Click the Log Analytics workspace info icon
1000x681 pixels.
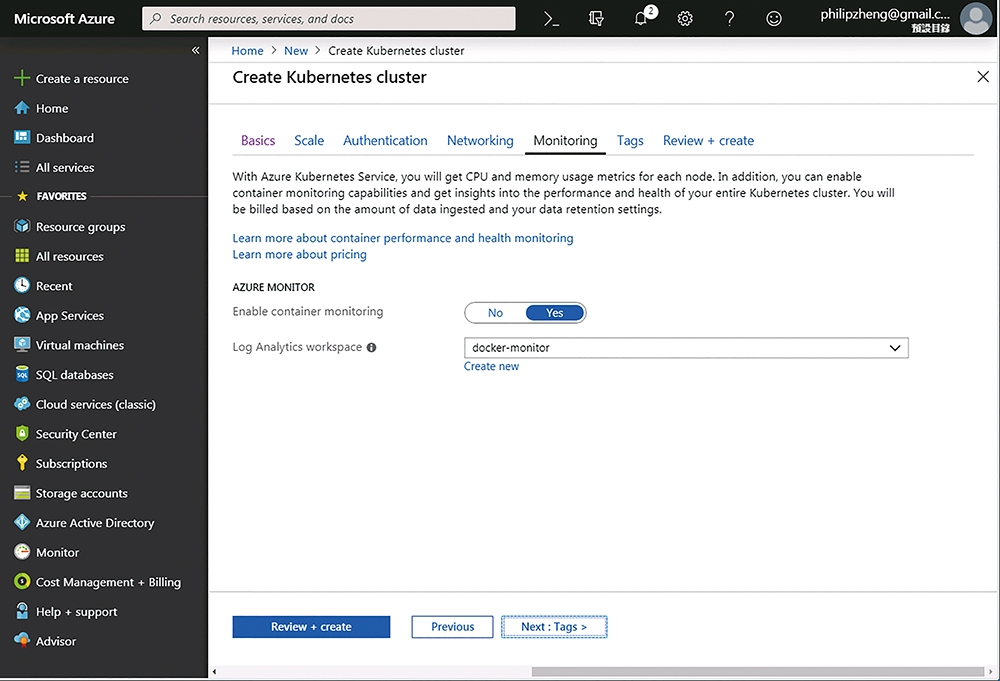point(371,348)
